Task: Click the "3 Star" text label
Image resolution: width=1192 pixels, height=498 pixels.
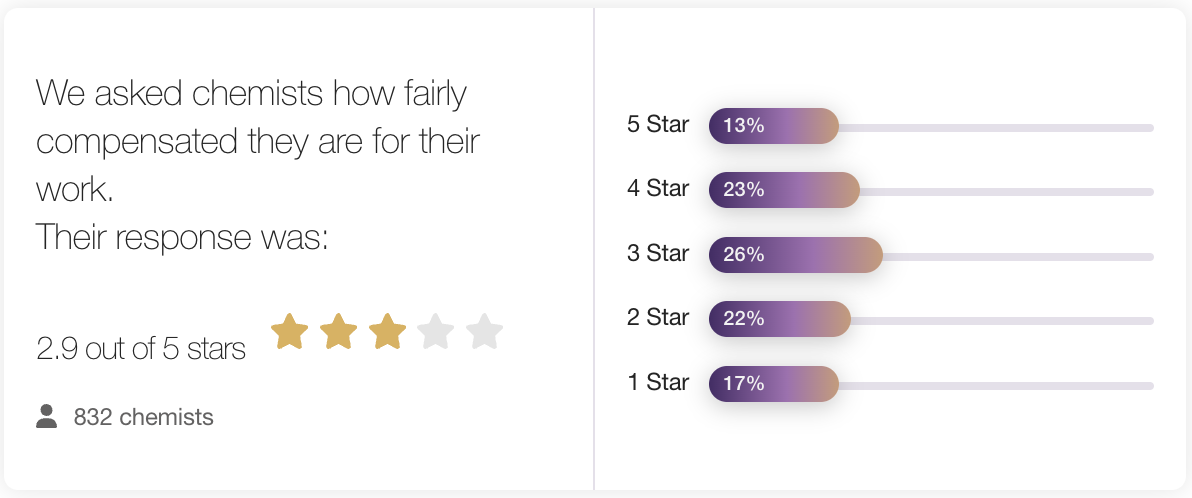Action: click(658, 254)
